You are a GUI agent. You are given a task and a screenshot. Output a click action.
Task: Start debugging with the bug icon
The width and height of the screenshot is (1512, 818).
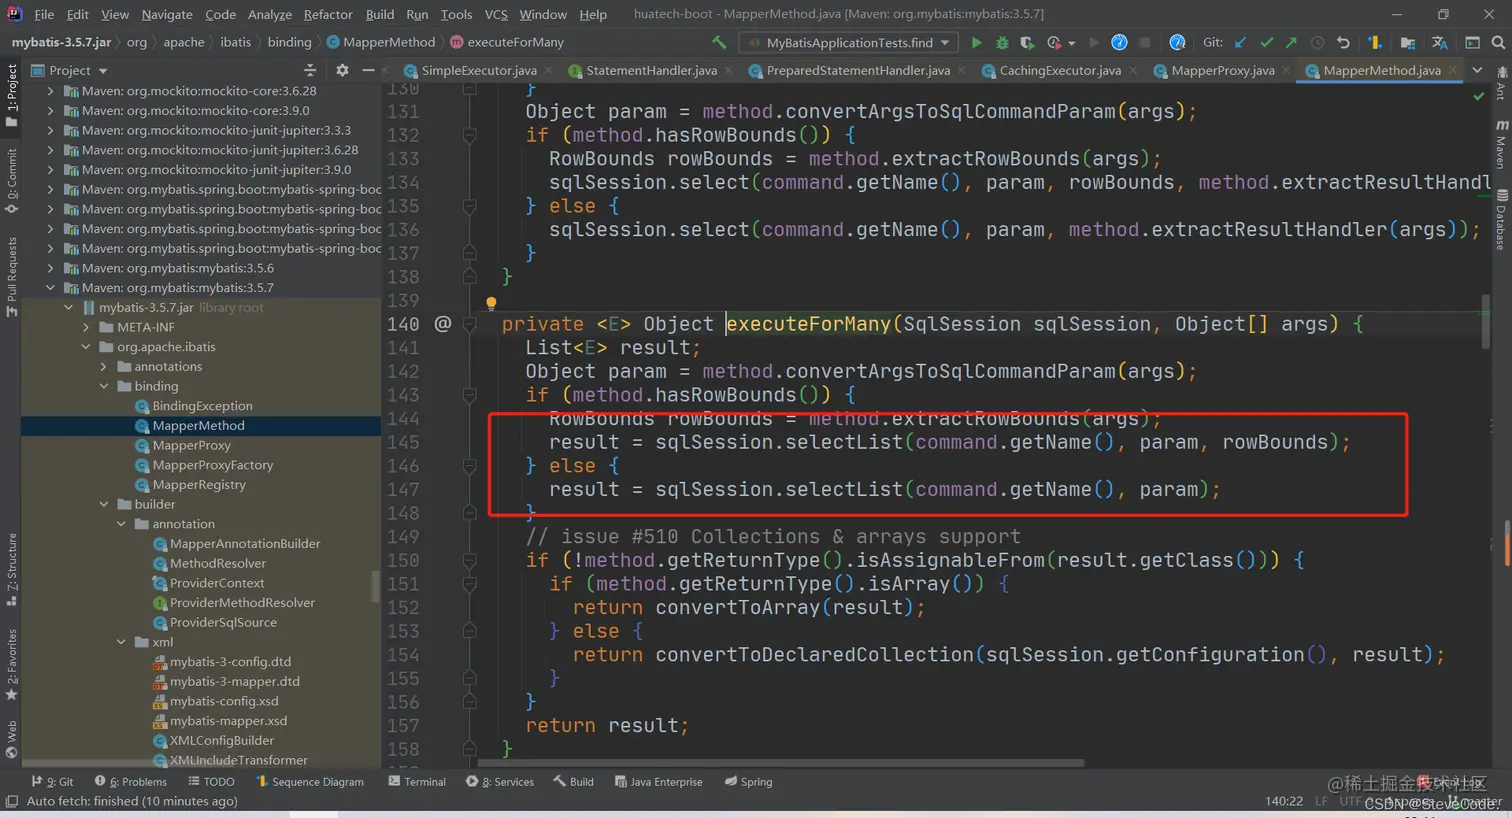[x=1002, y=42]
